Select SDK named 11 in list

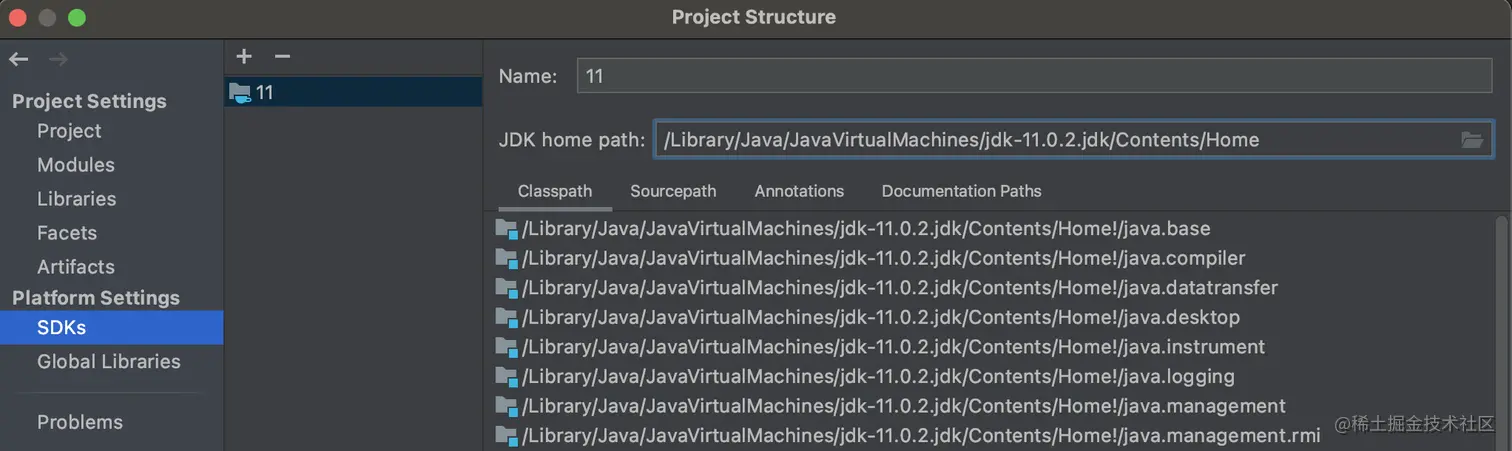point(353,93)
